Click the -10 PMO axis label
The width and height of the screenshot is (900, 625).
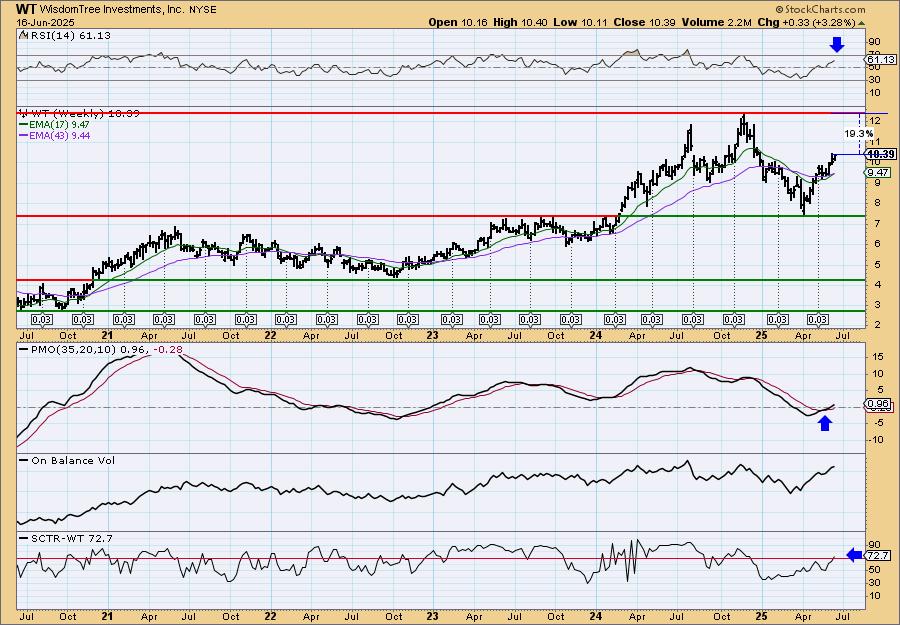click(x=876, y=440)
